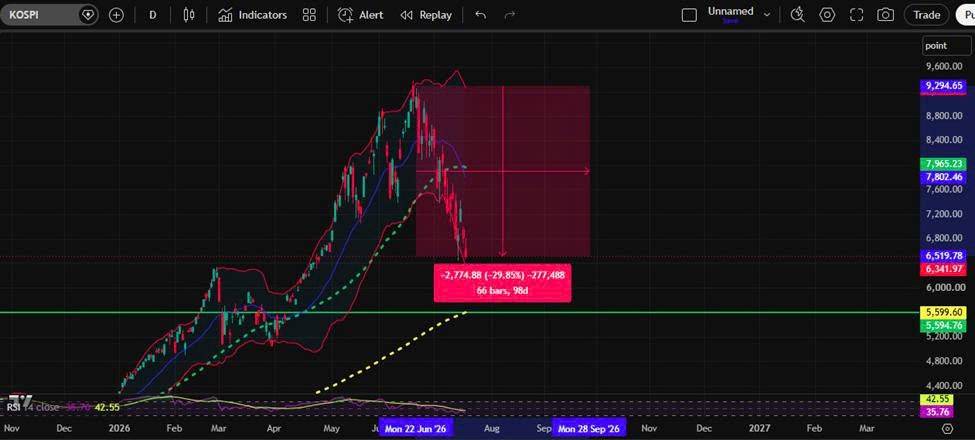Redo the chart action
975x440 pixels.
(x=510, y=16)
